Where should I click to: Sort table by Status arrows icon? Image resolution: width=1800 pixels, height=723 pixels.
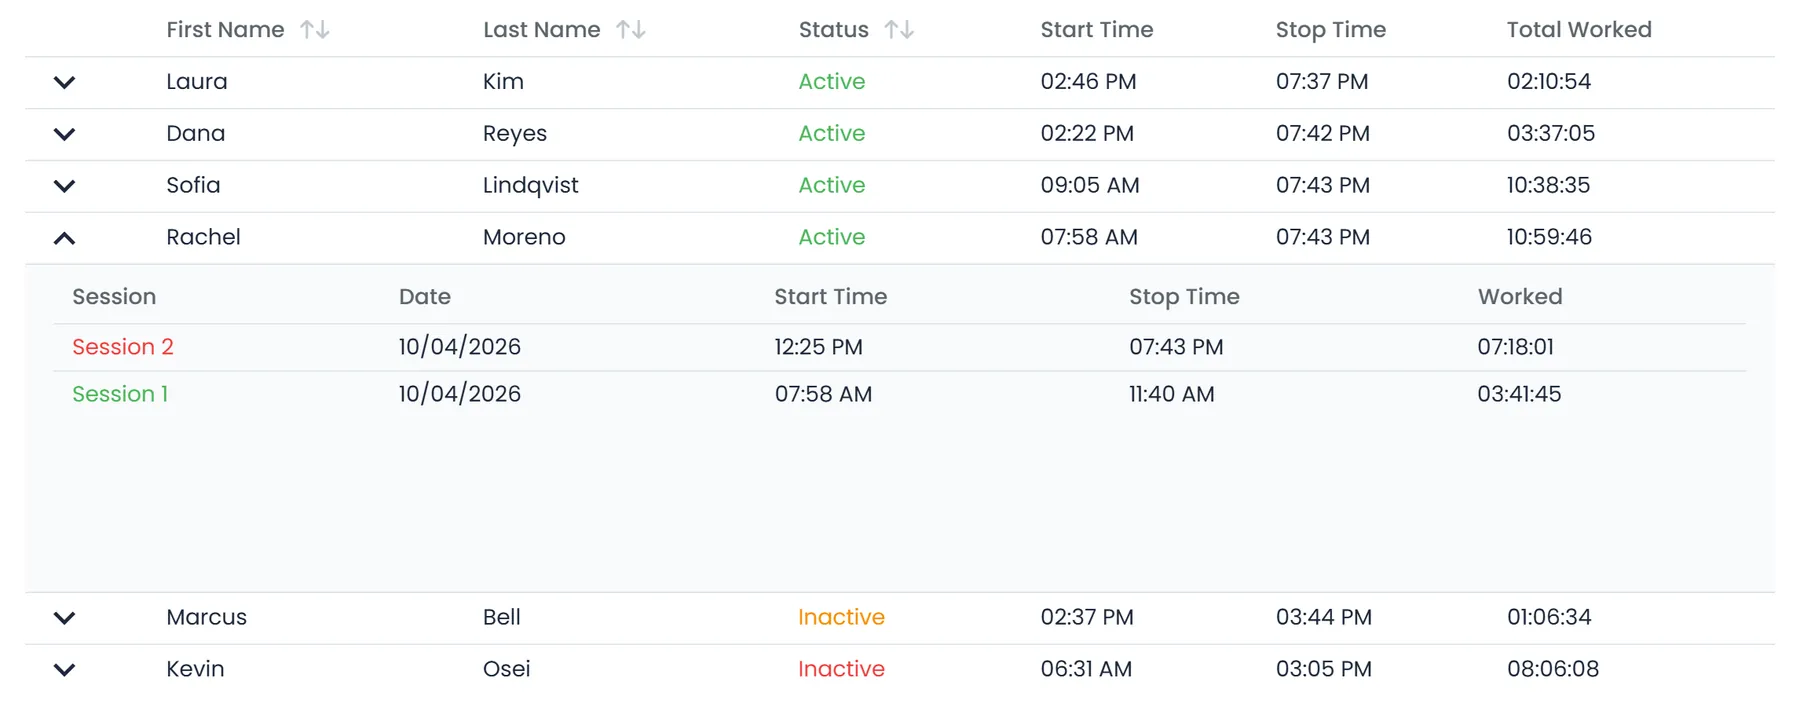(x=899, y=30)
